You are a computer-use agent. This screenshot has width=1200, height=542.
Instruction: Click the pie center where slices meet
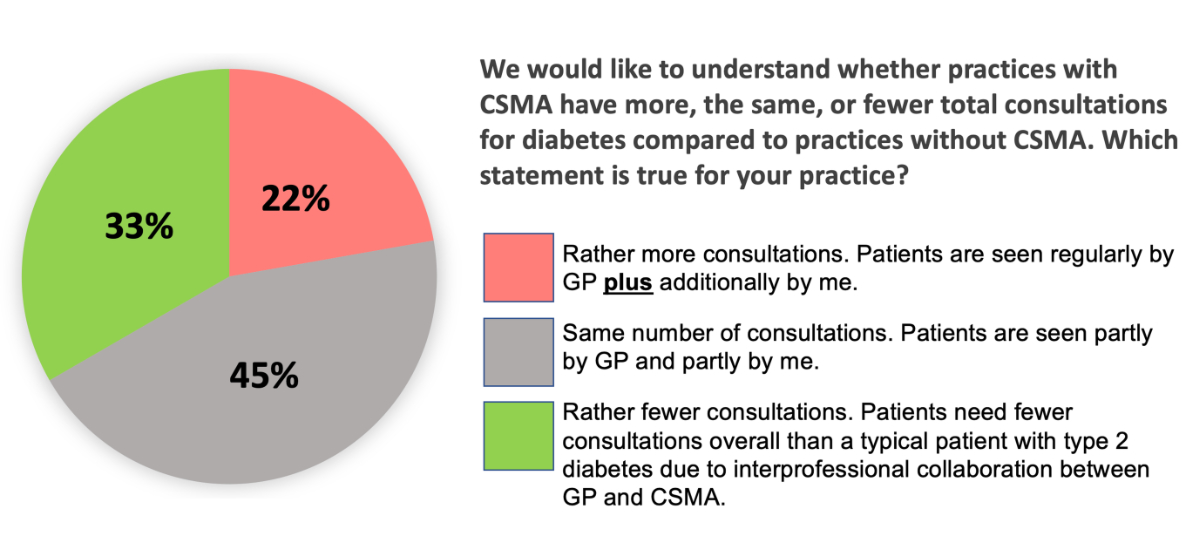coord(229,275)
